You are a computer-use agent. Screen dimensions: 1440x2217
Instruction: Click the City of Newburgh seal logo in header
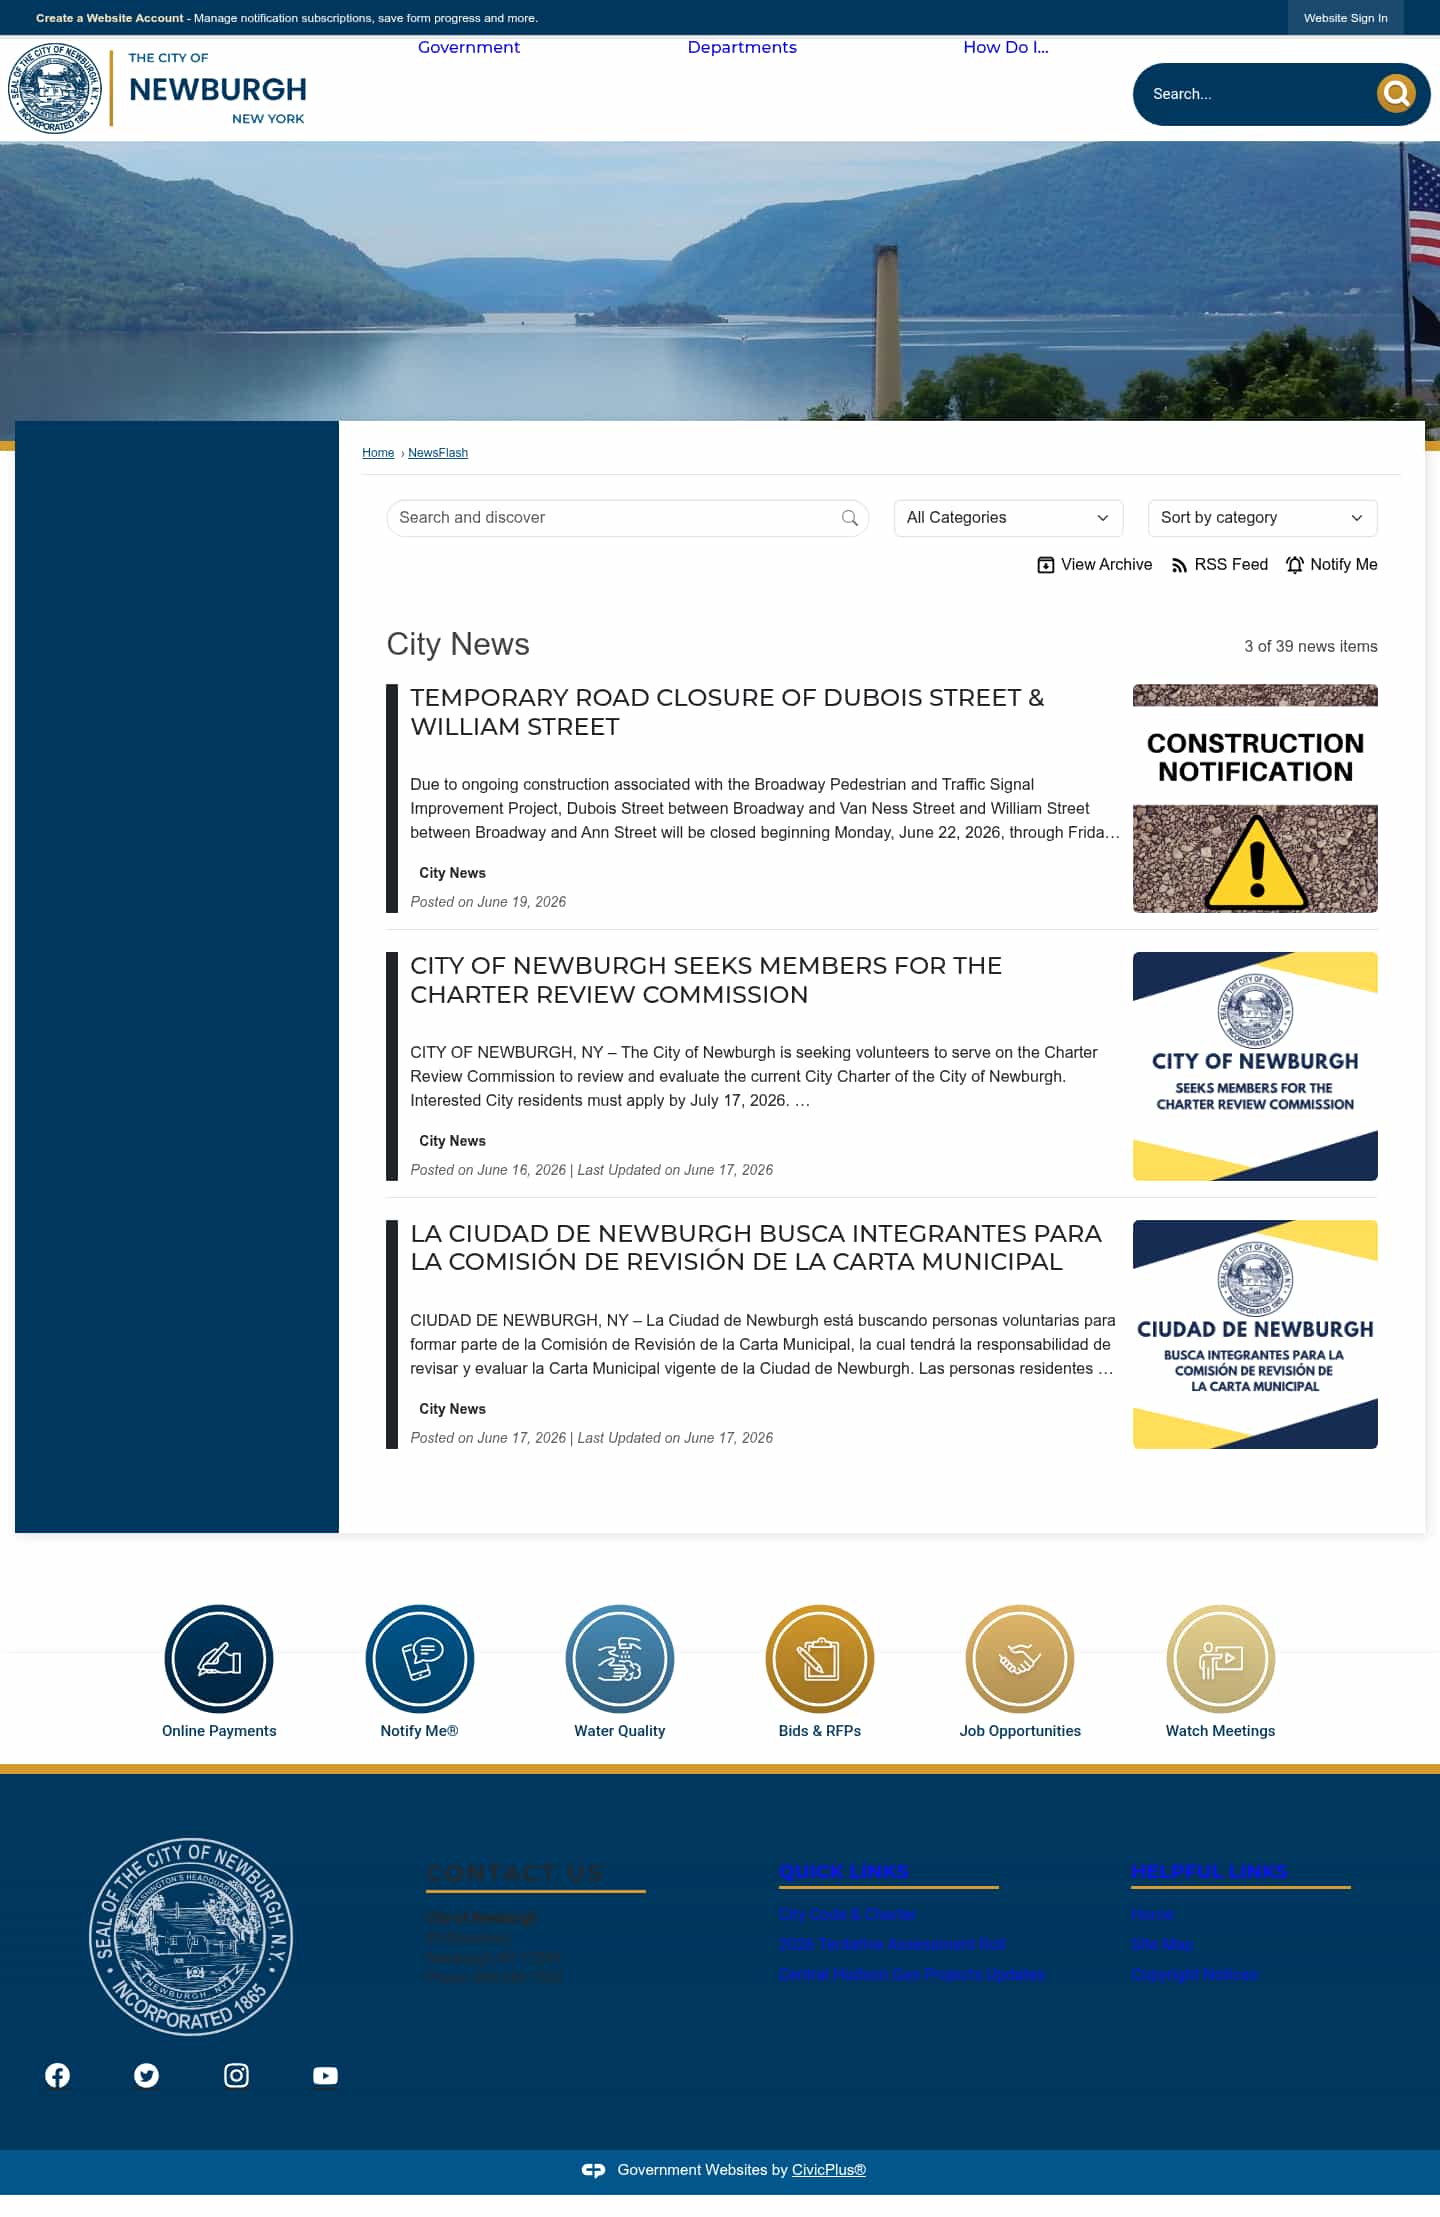click(x=55, y=88)
